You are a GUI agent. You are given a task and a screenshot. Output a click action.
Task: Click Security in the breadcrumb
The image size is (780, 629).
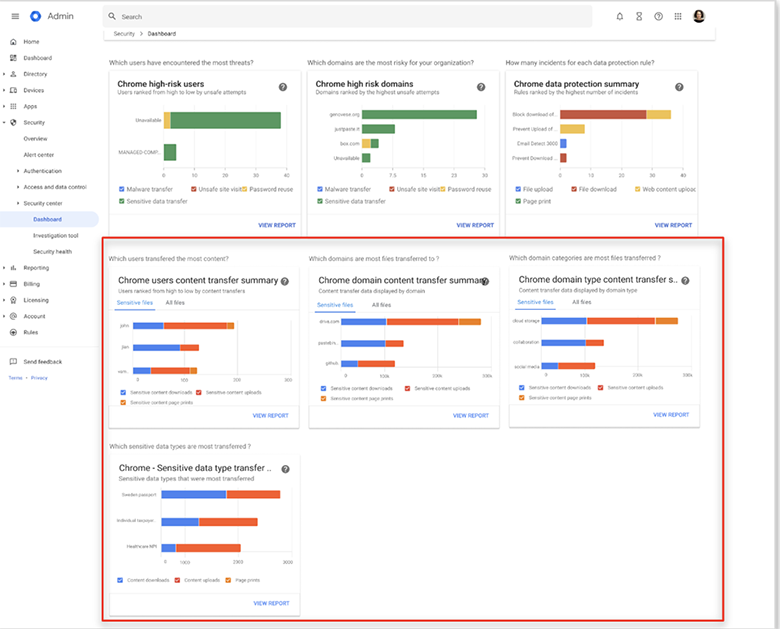coord(124,34)
